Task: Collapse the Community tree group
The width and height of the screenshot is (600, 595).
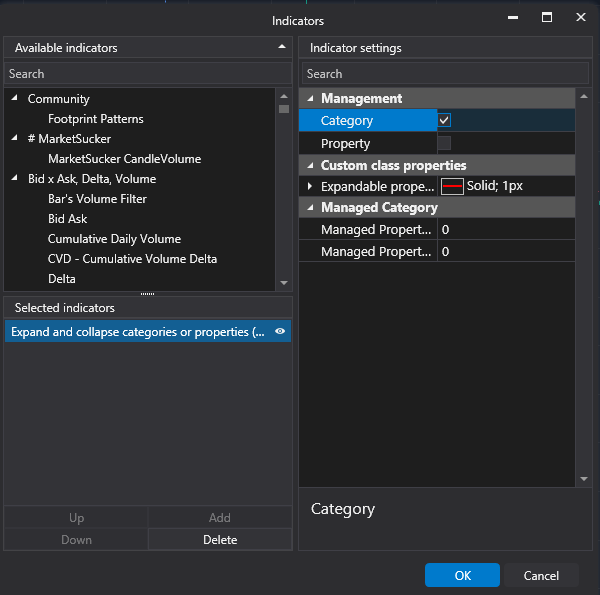Action: pyautogui.click(x=15, y=98)
